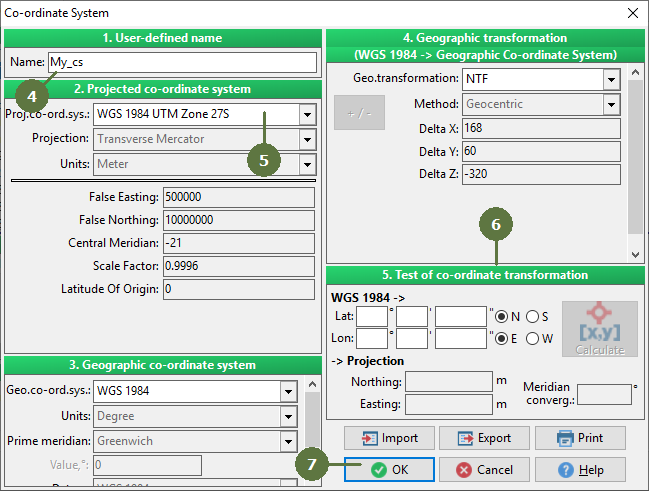Click the Print printer icon

565,438
